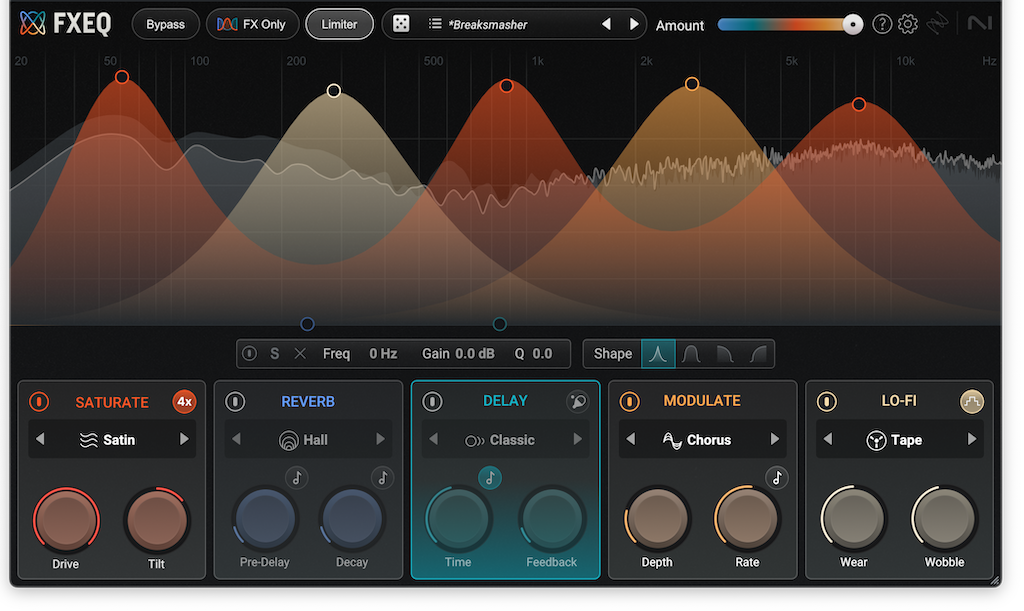The height and width of the screenshot is (611, 1024).
Task: Select the LO-FI module title
Action: tap(899, 401)
